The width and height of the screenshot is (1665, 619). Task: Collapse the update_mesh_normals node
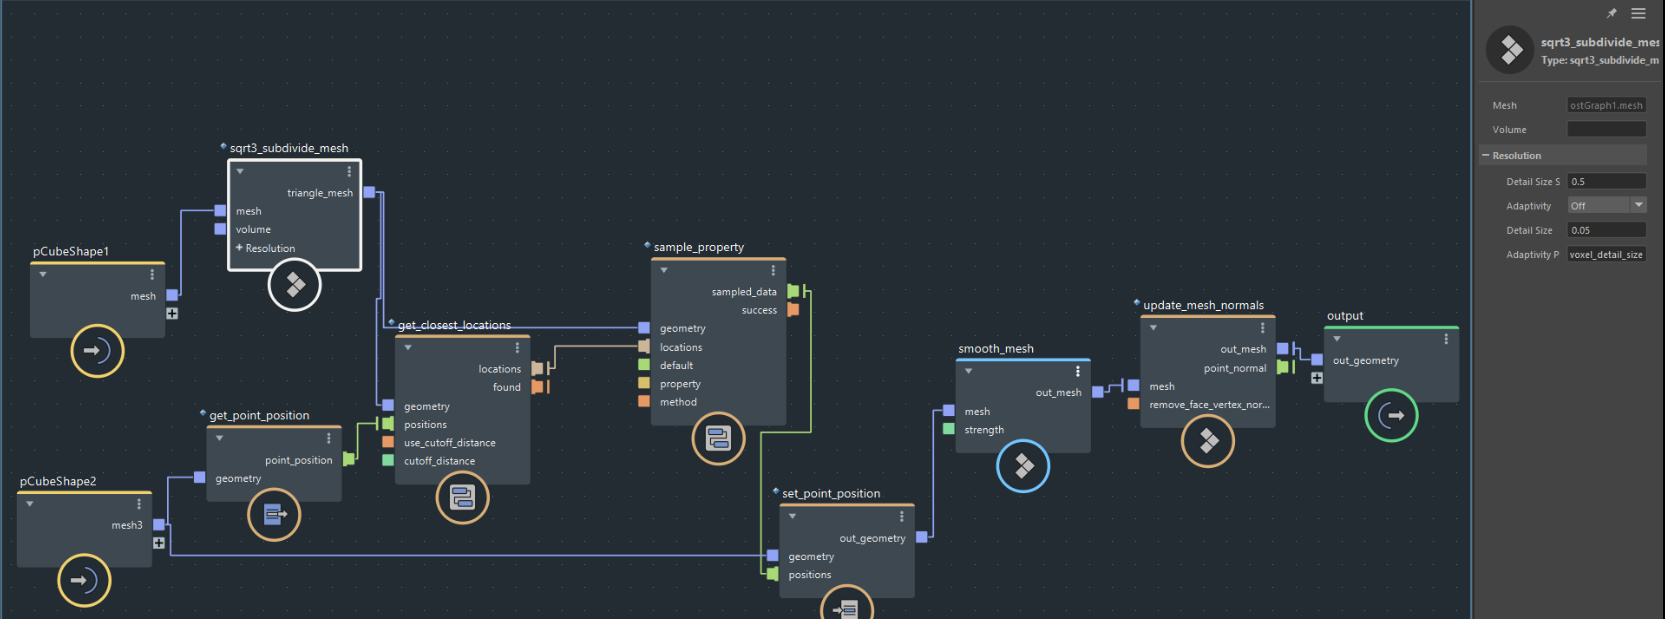click(x=1153, y=328)
